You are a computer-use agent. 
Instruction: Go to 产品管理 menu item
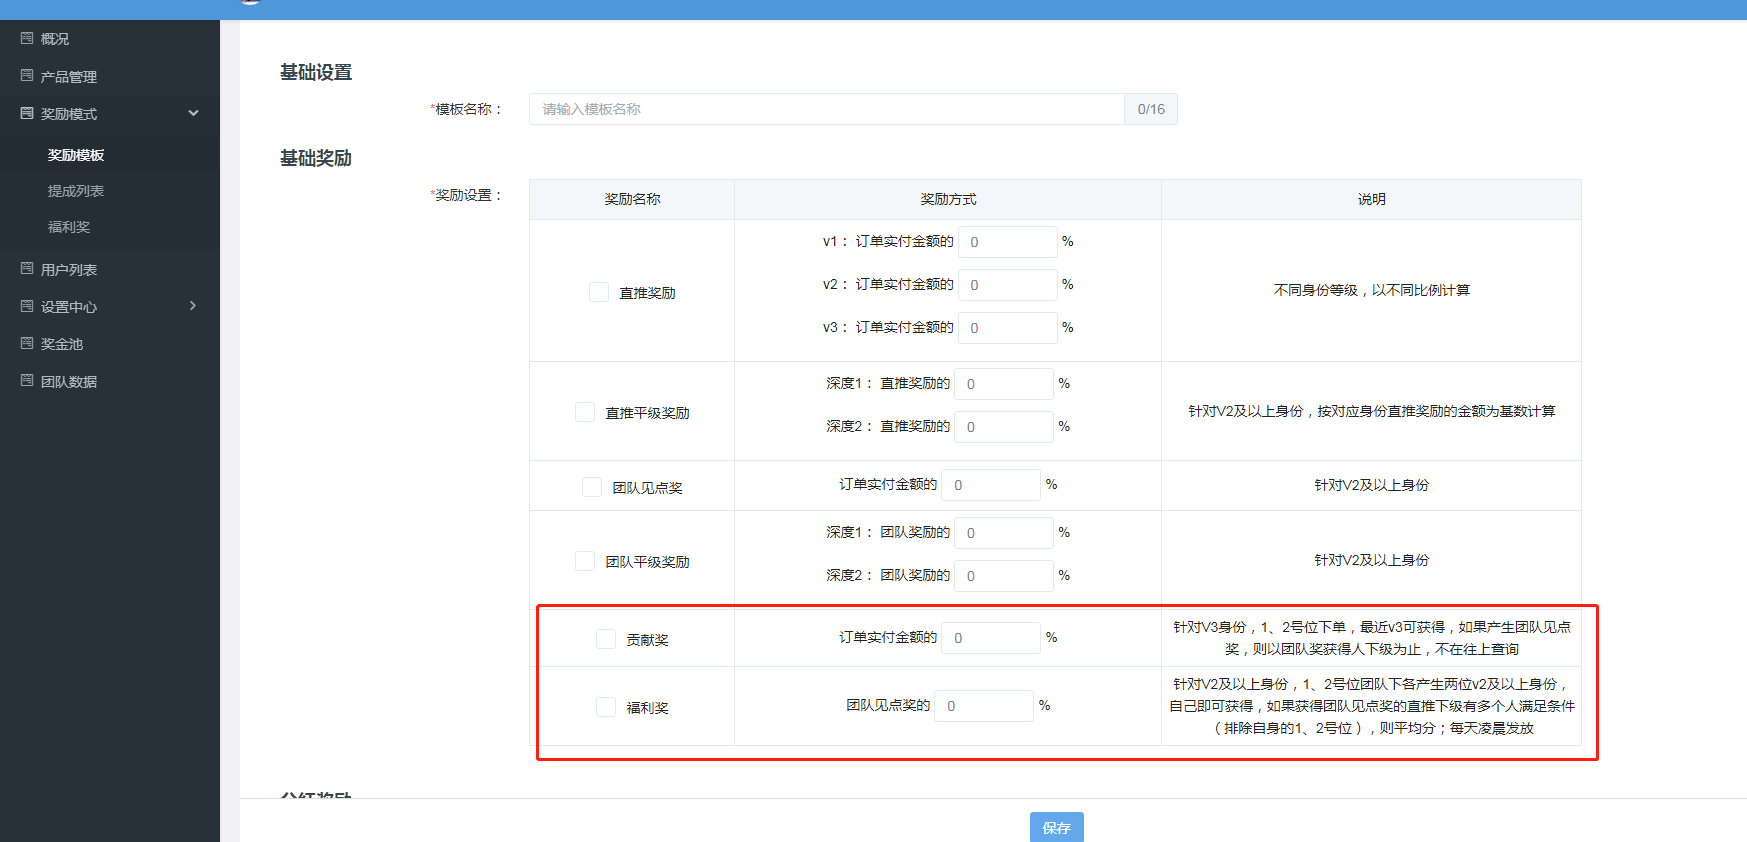click(69, 77)
